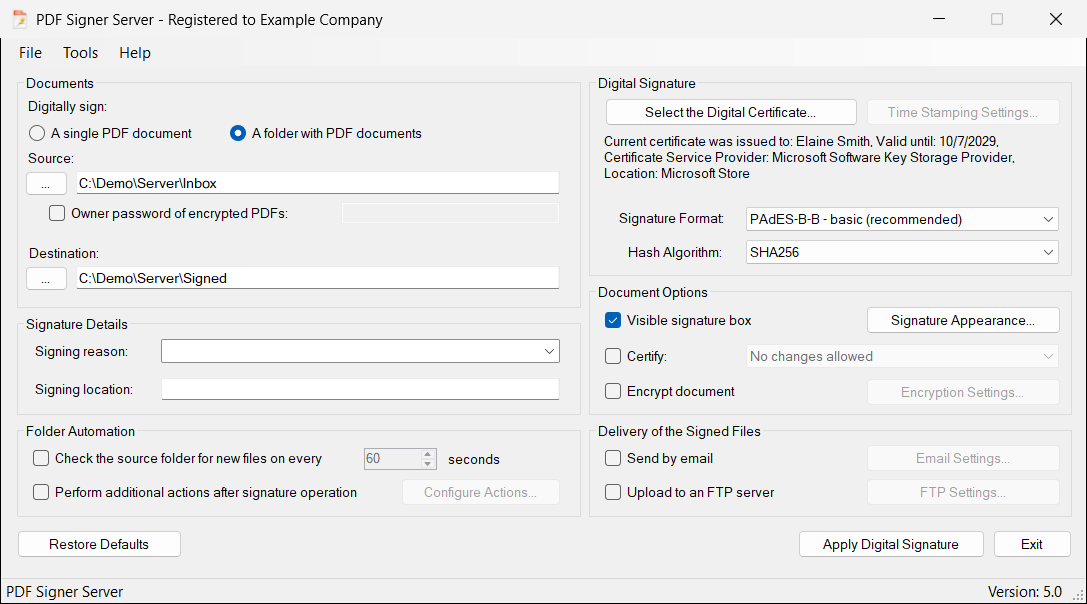This screenshot has width=1087, height=604.
Task: Expand the Hash Algorithm SHA256 dropdown
Action: point(902,252)
